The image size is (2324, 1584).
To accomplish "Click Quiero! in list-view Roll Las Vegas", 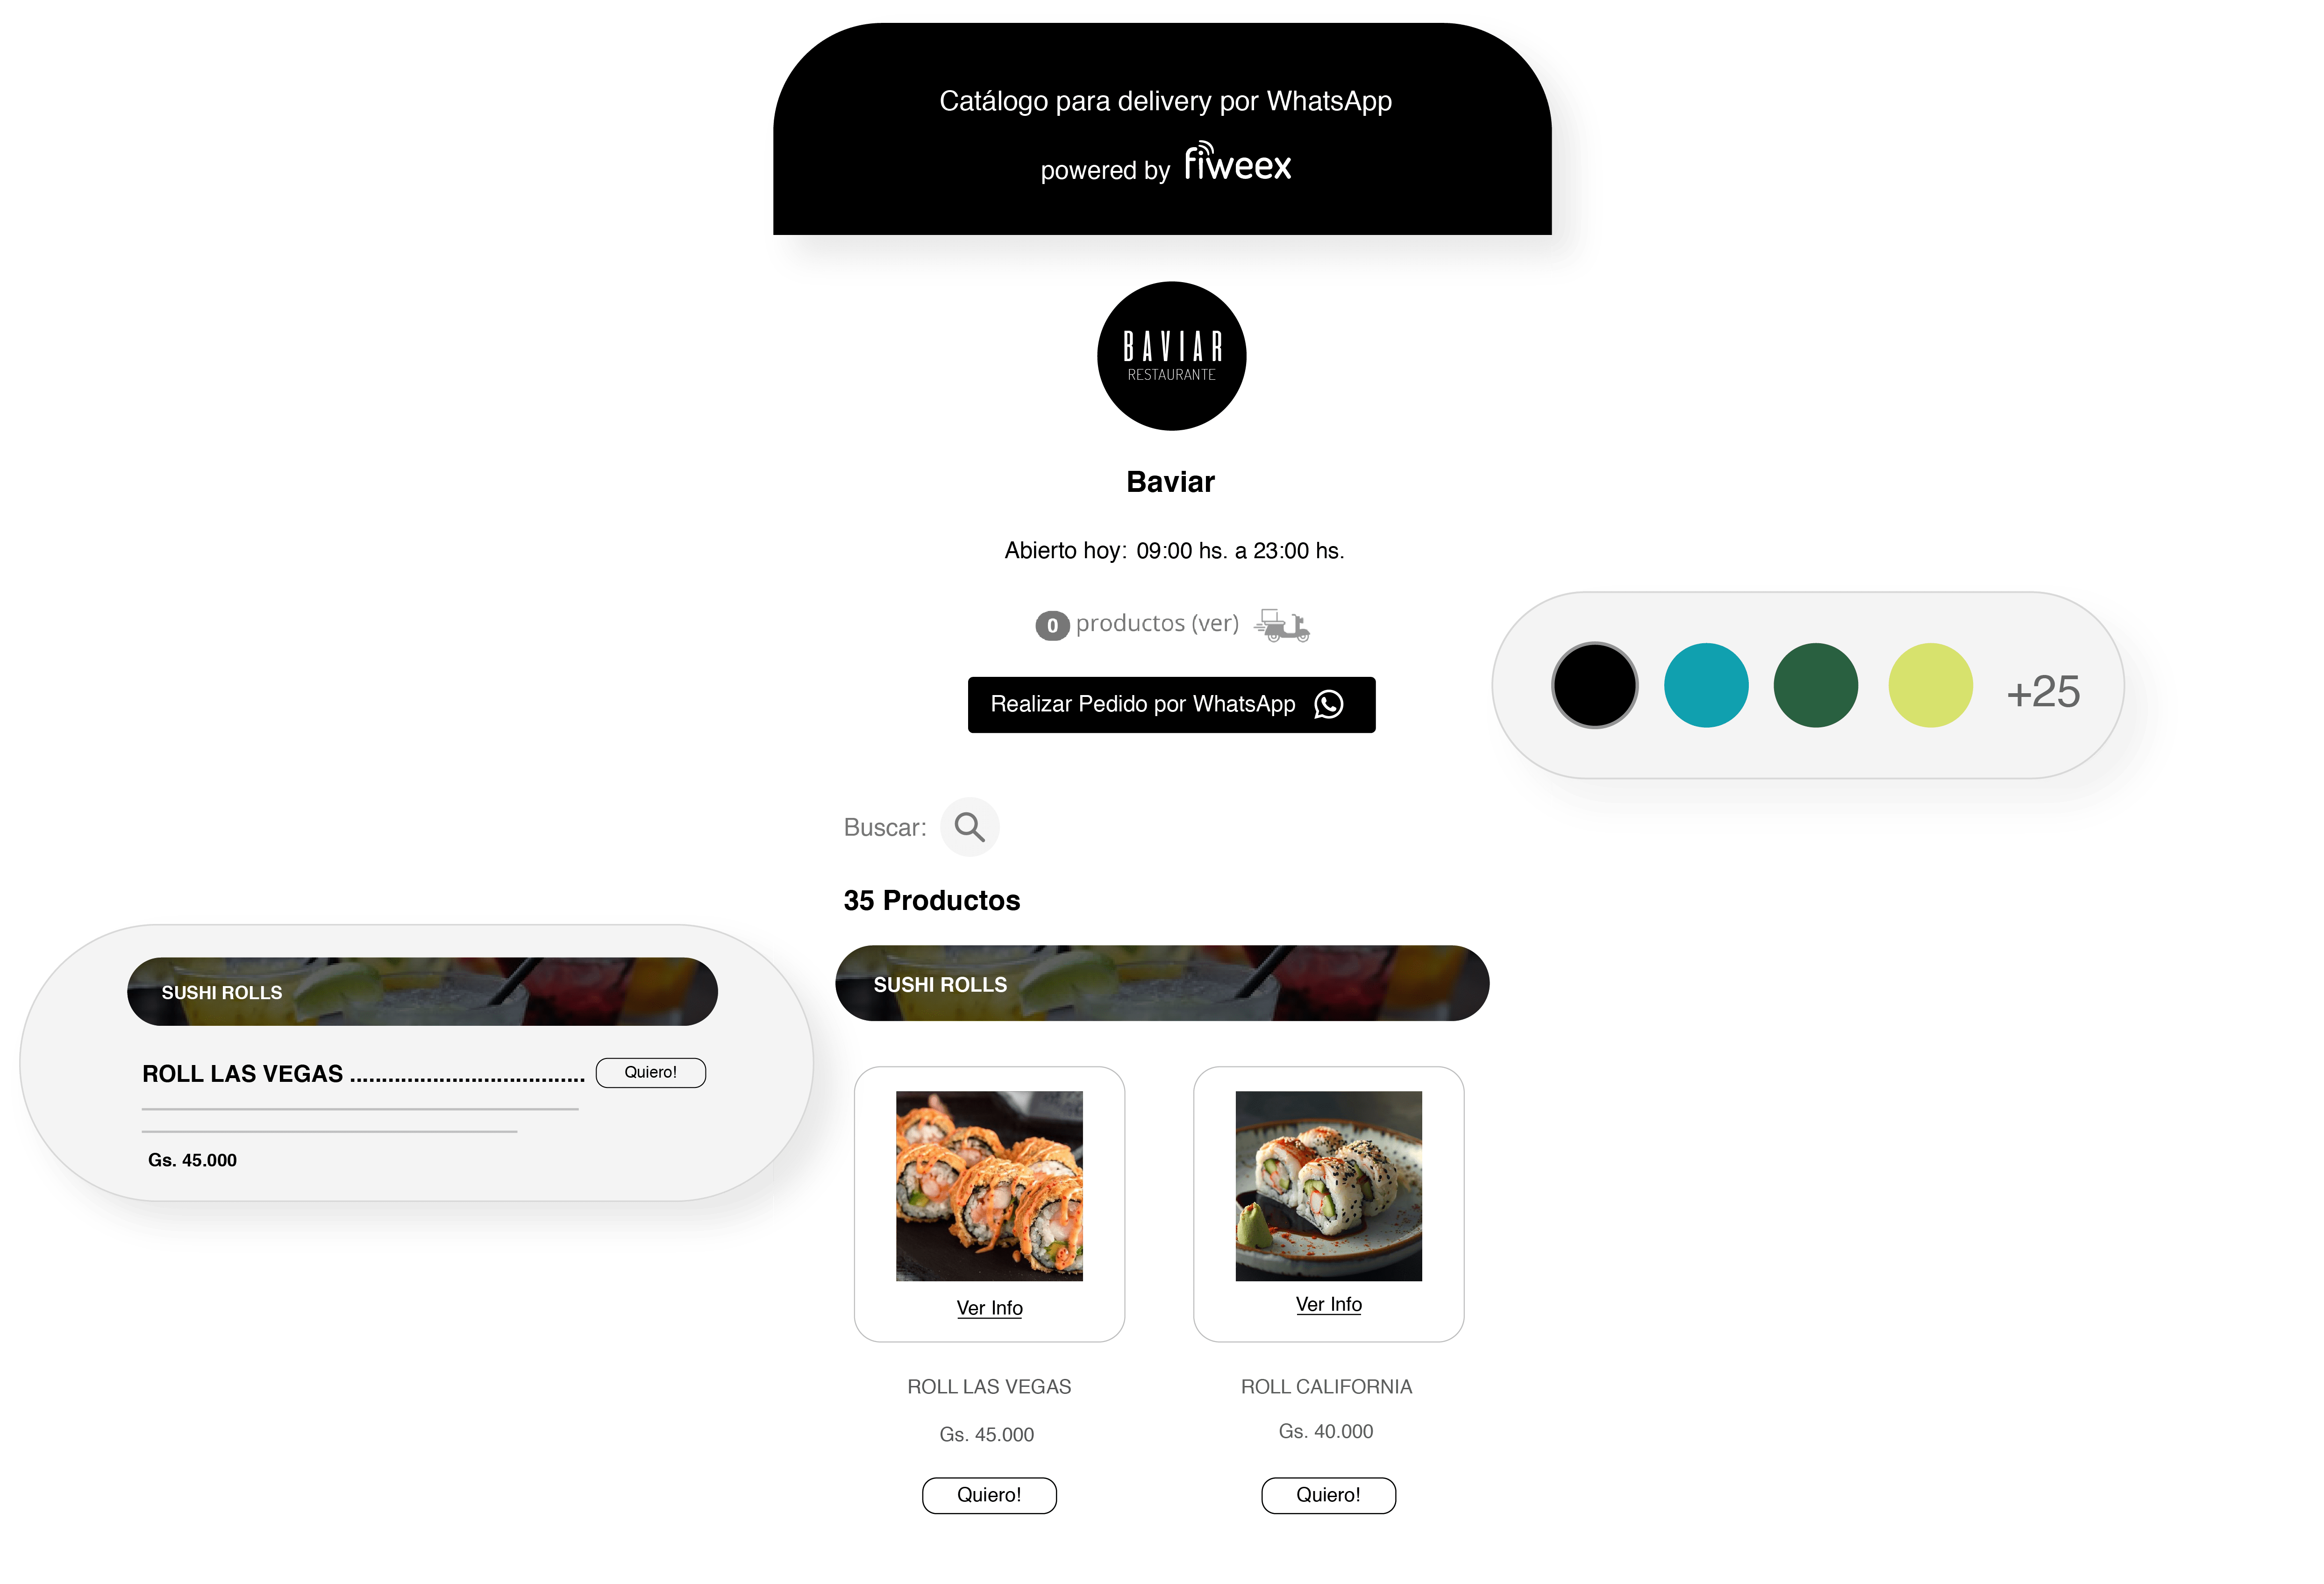I will [650, 1072].
